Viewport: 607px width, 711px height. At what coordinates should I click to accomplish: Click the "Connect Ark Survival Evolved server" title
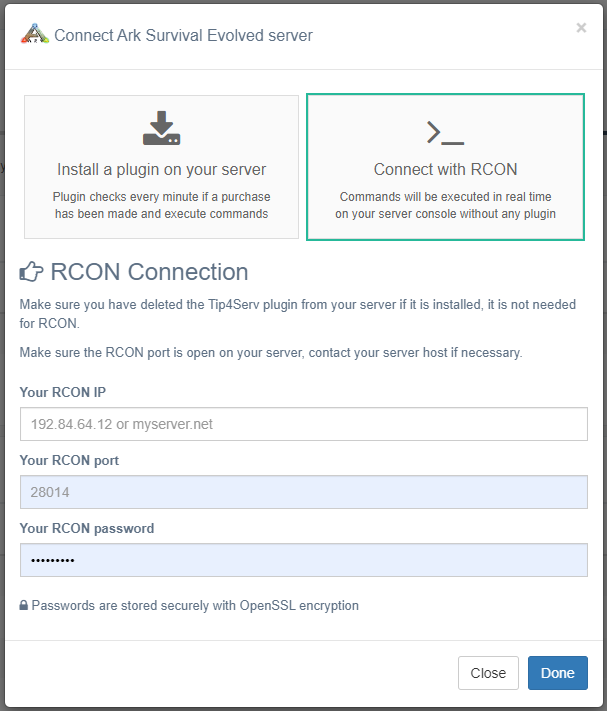coord(183,36)
